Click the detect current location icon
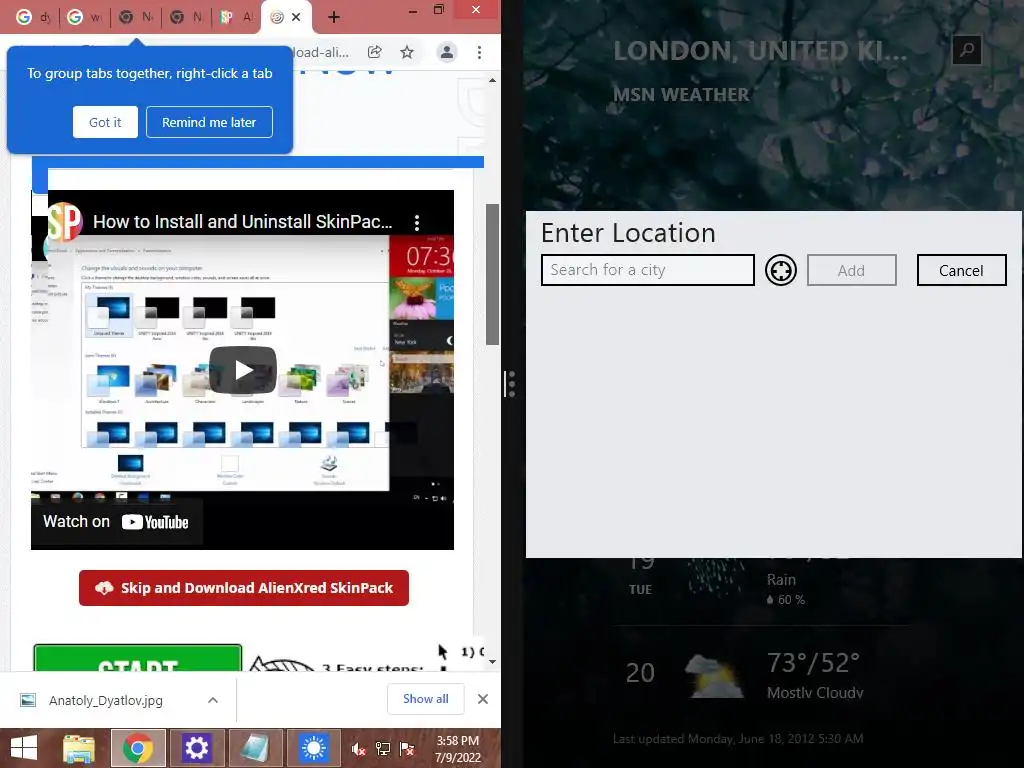This screenshot has width=1024, height=768. [780, 270]
